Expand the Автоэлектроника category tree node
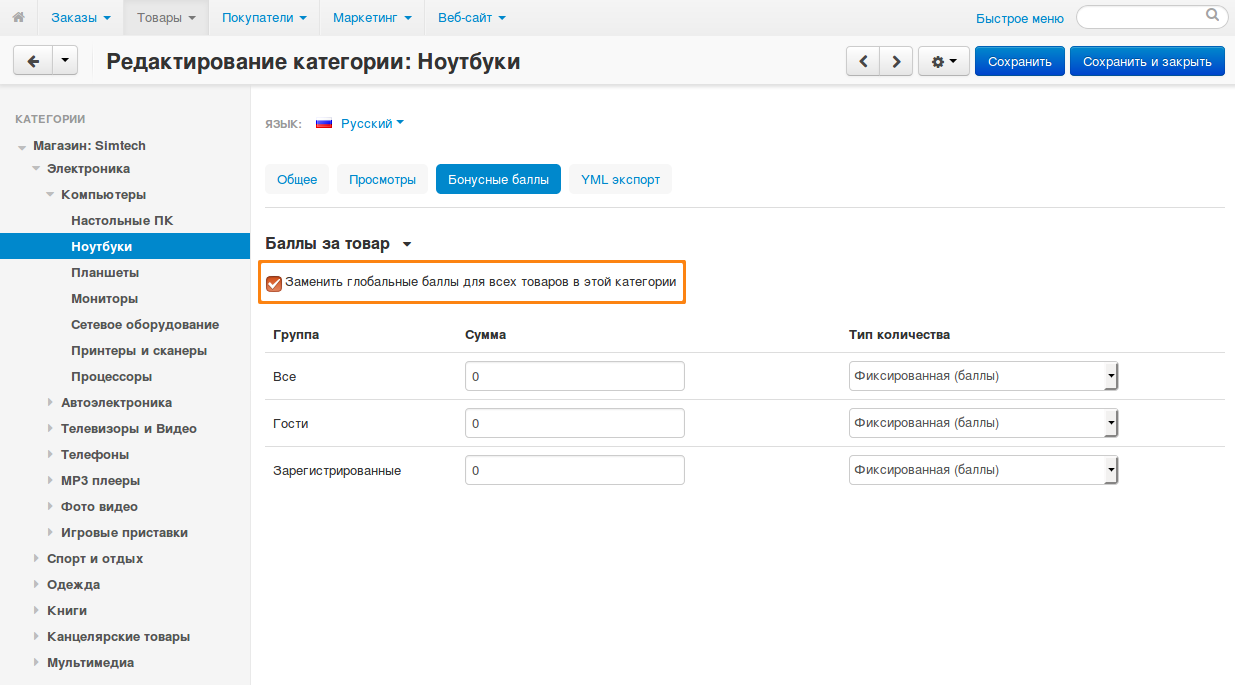Screen dimensions: 1235x685 pyautogui.click(x=51, y=403)
